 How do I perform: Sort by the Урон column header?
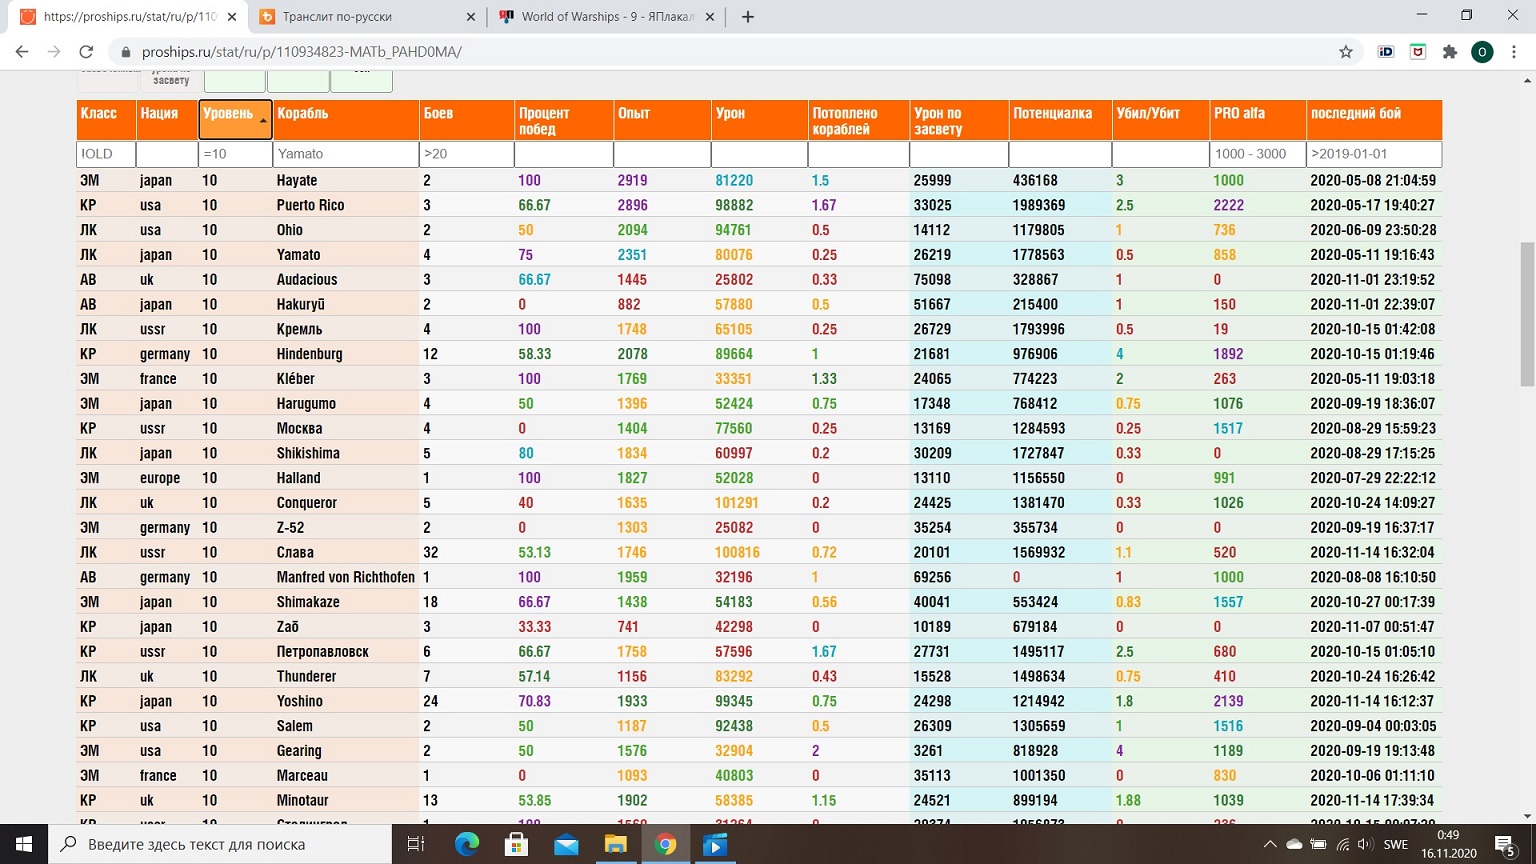tap(759, 120)
